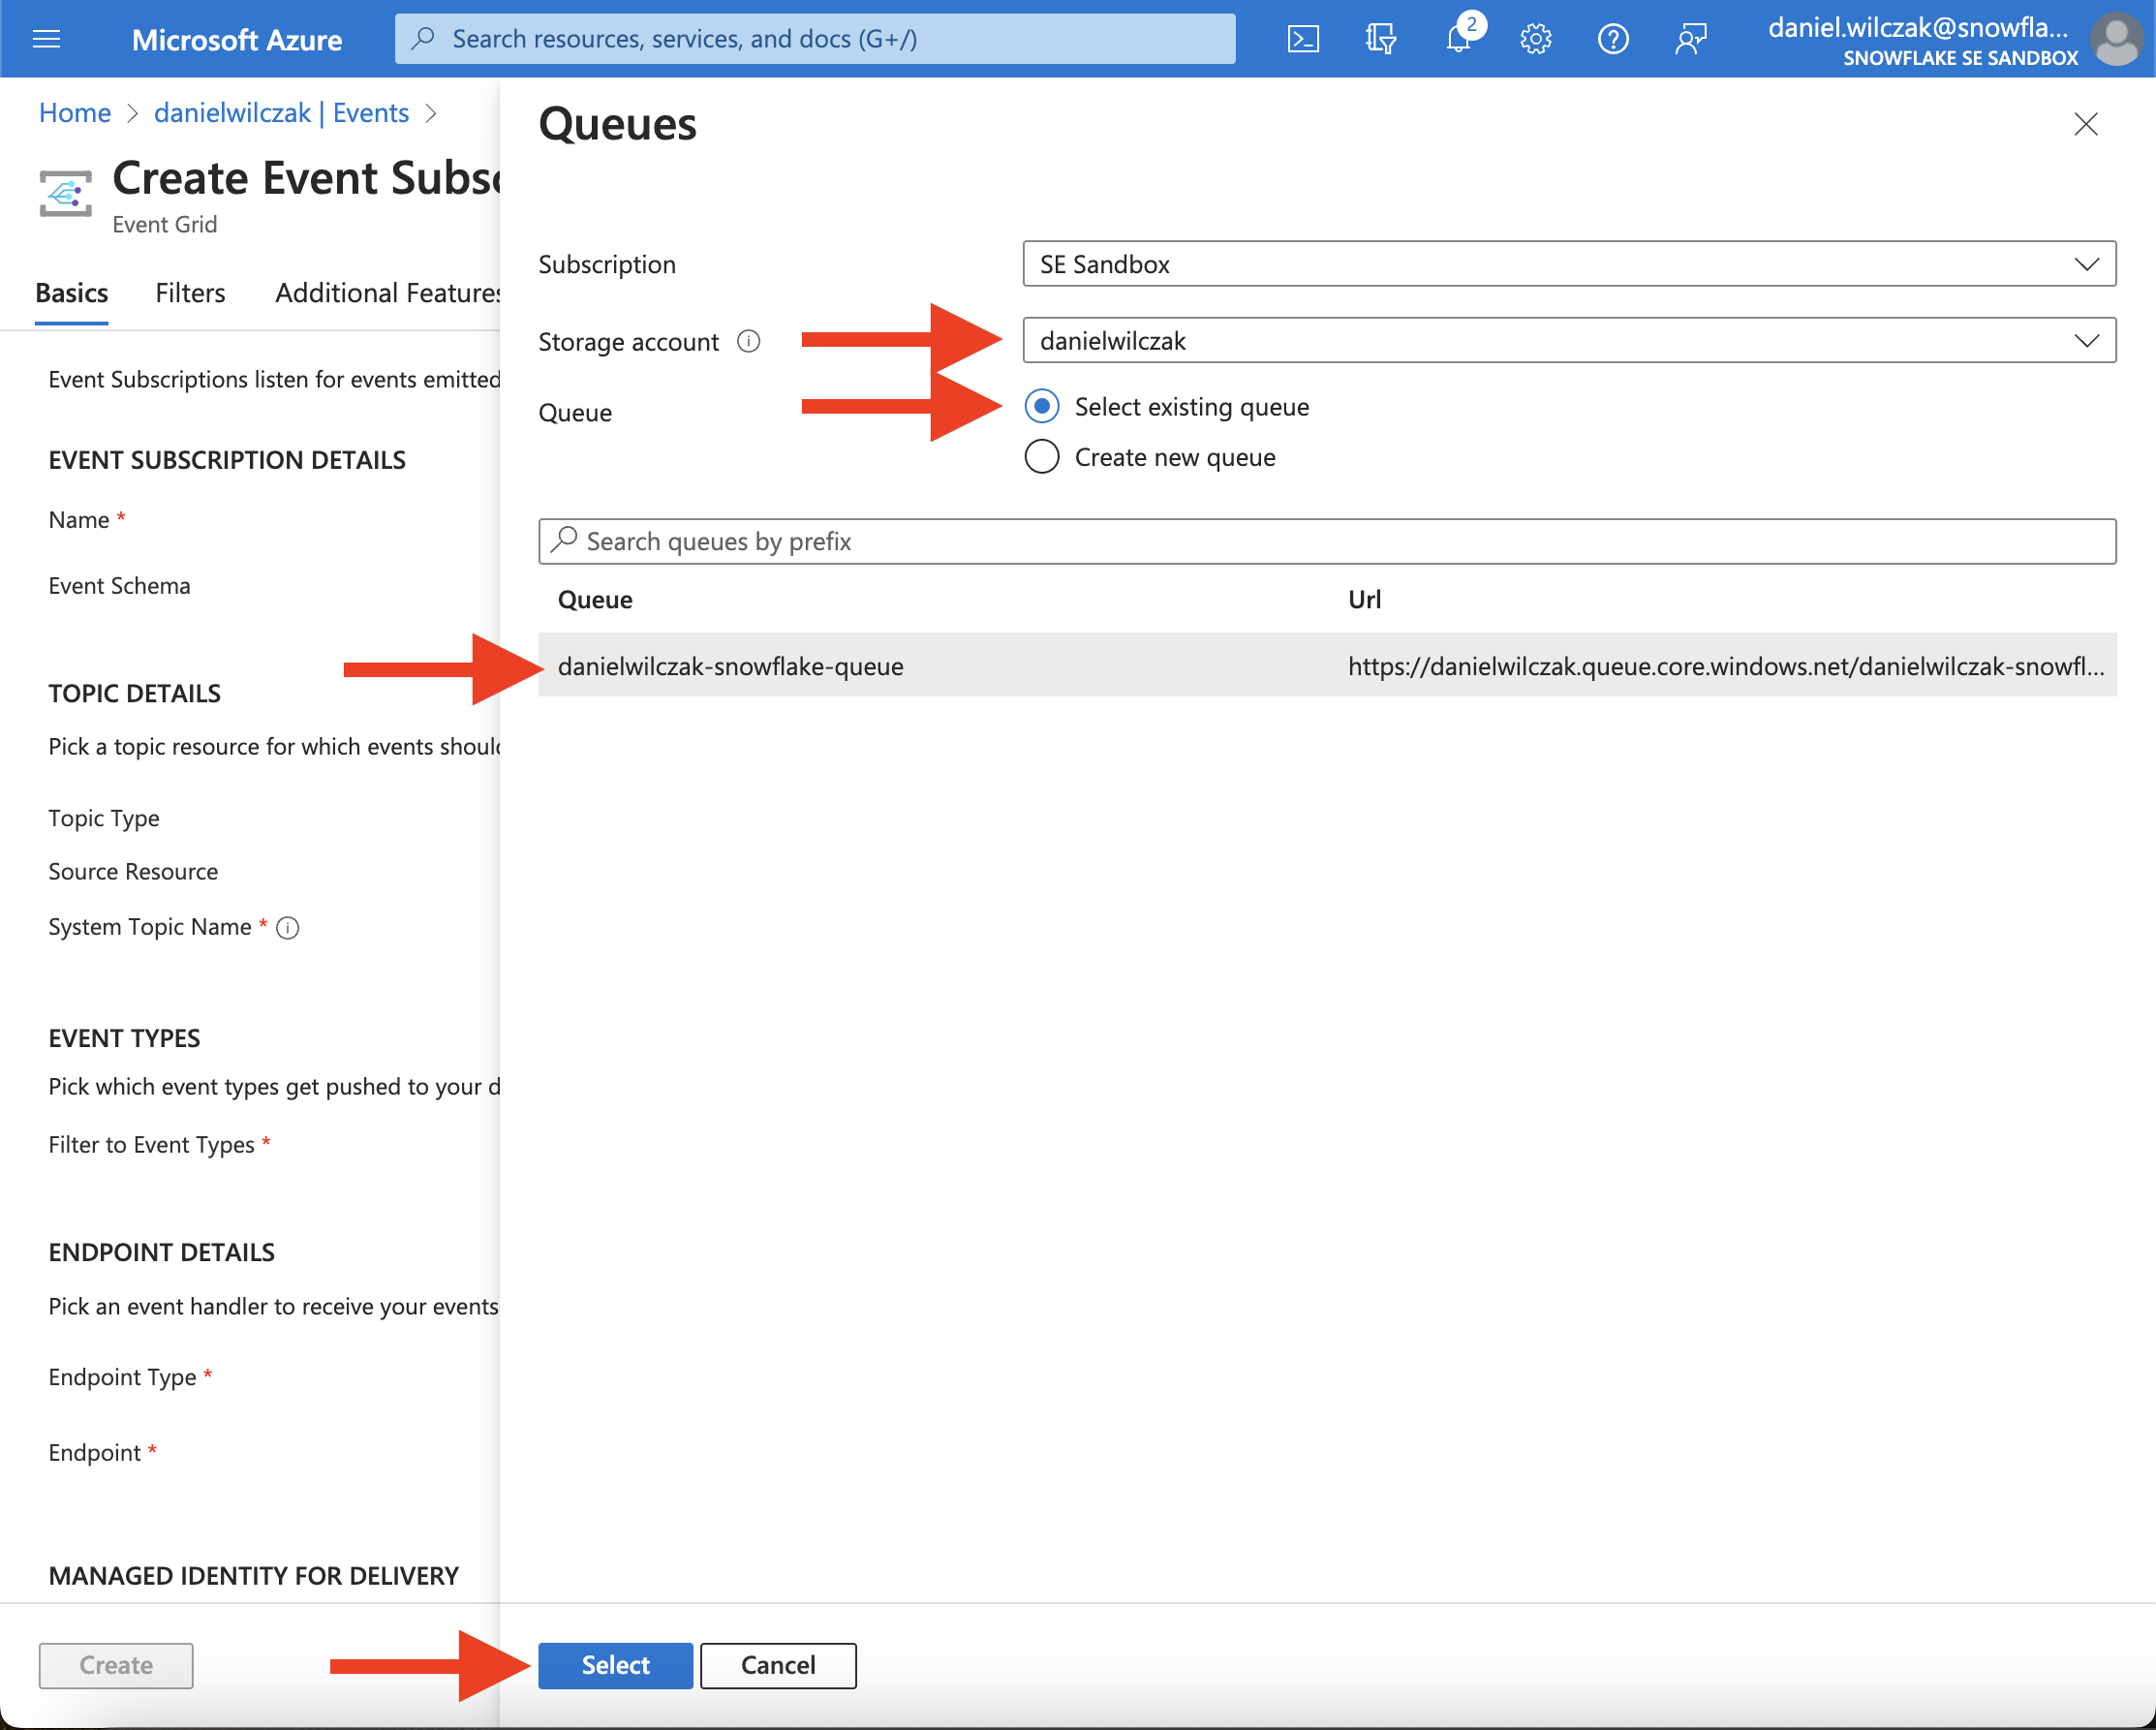This screenshot has width=2156, height=1730.
Task: Close the Queues panel with the X
Action: 2085,124
